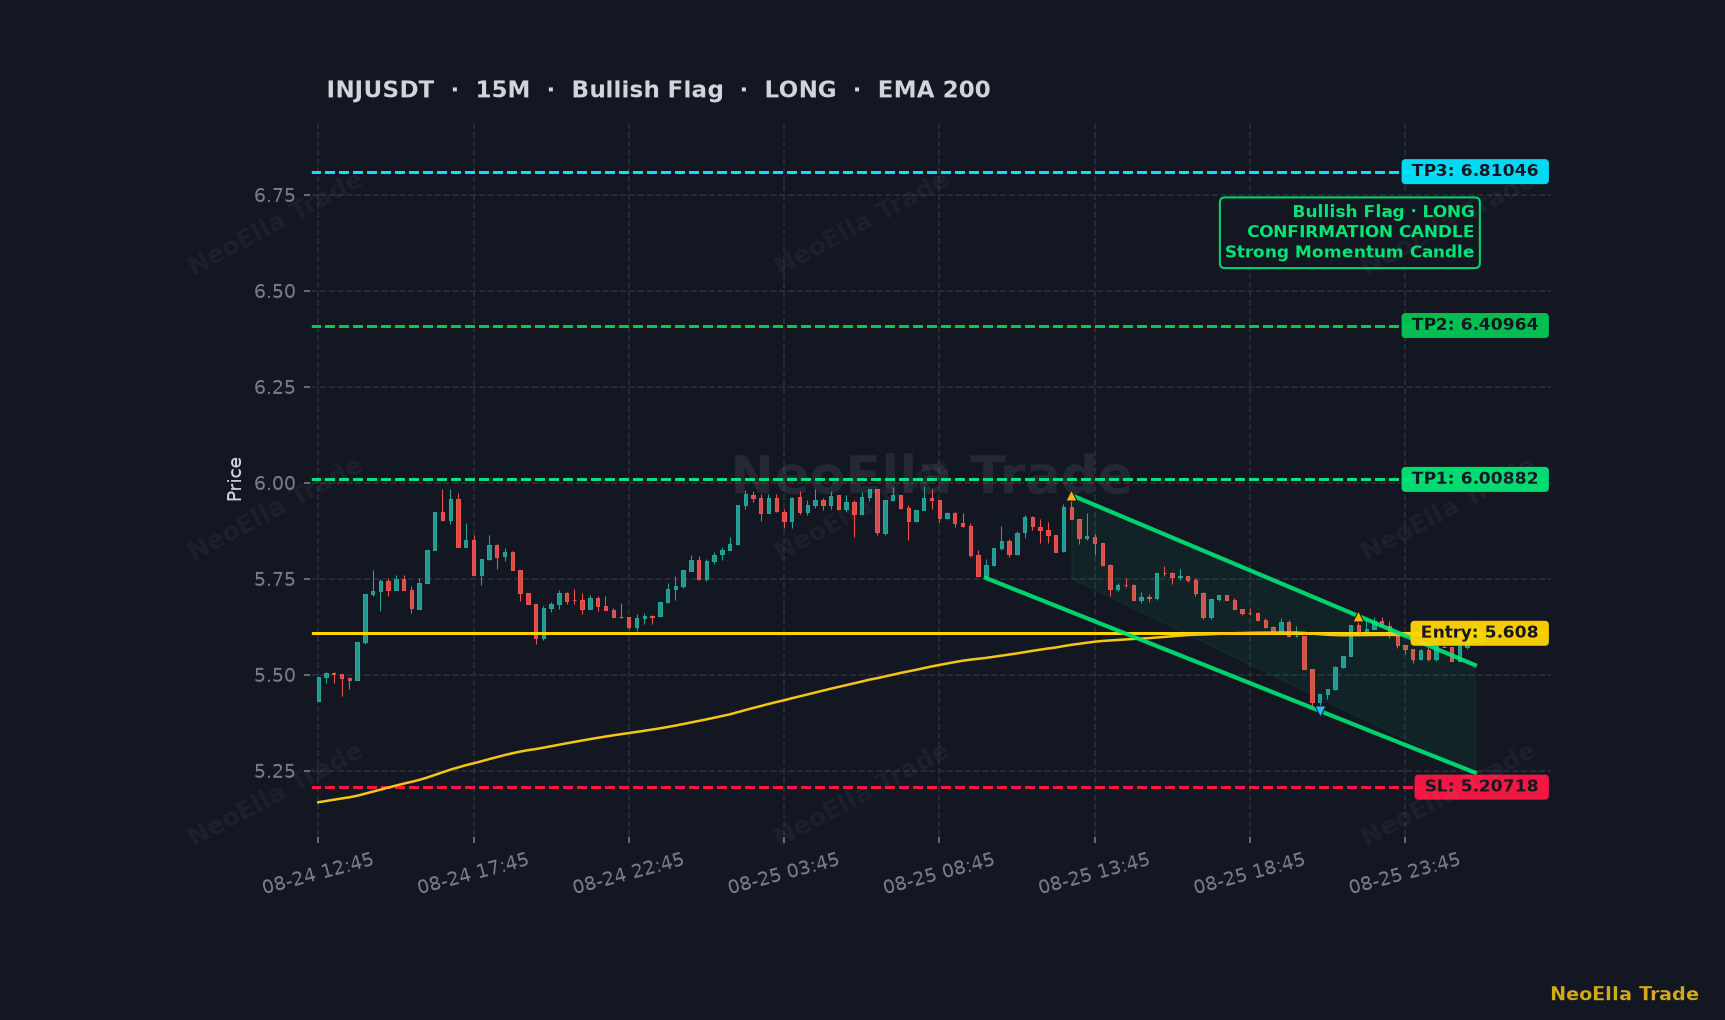The image size is (1725, 1020).
Task: Click the 08-25 18:45 time axis label
Action: click(1249, 873)
